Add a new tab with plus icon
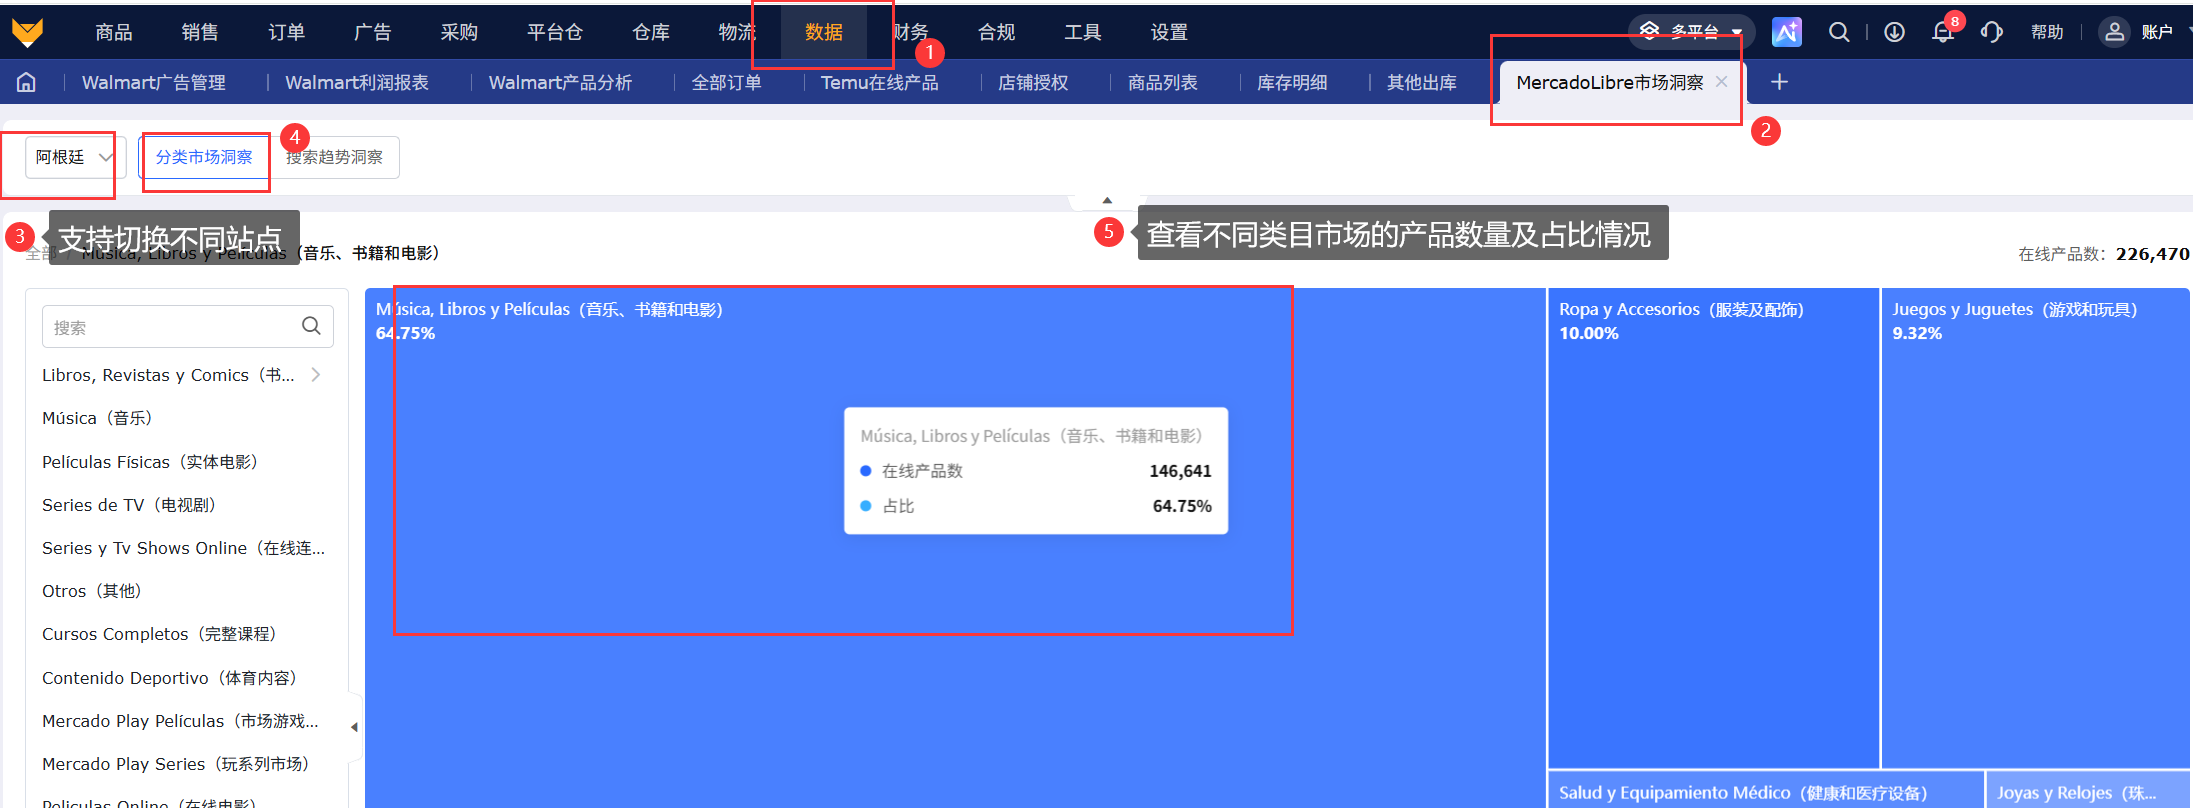Viewport: 2193px width, 808px height. click(1779, 82)
